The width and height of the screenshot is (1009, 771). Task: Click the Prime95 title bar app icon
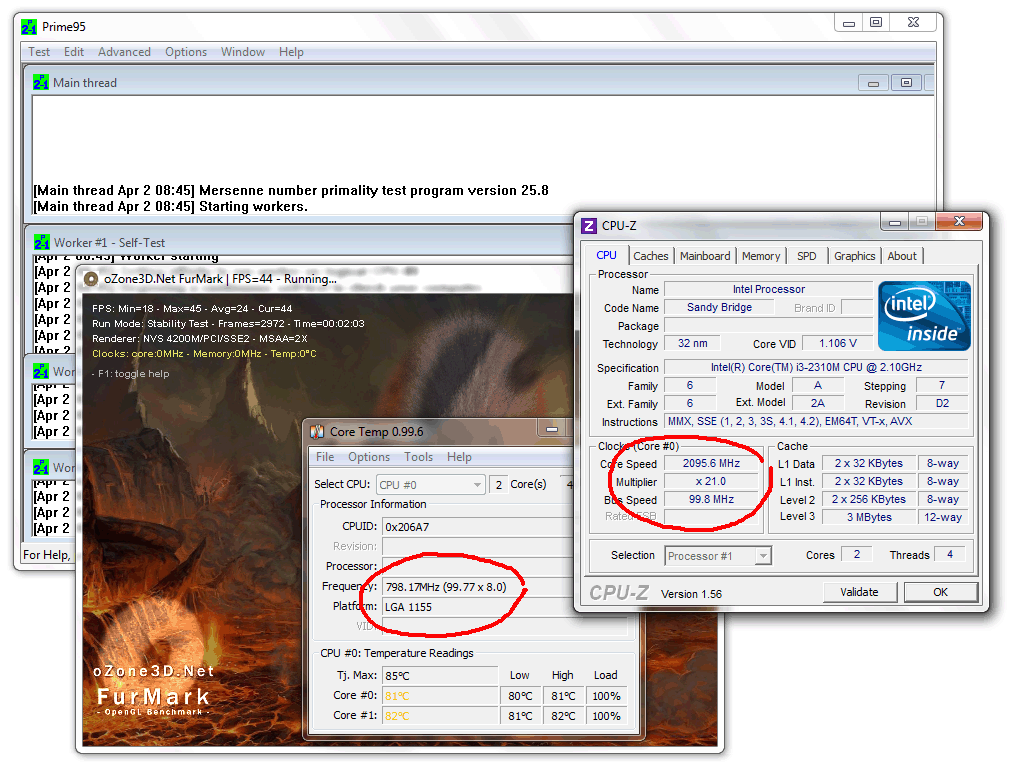[x=30, y=27]
